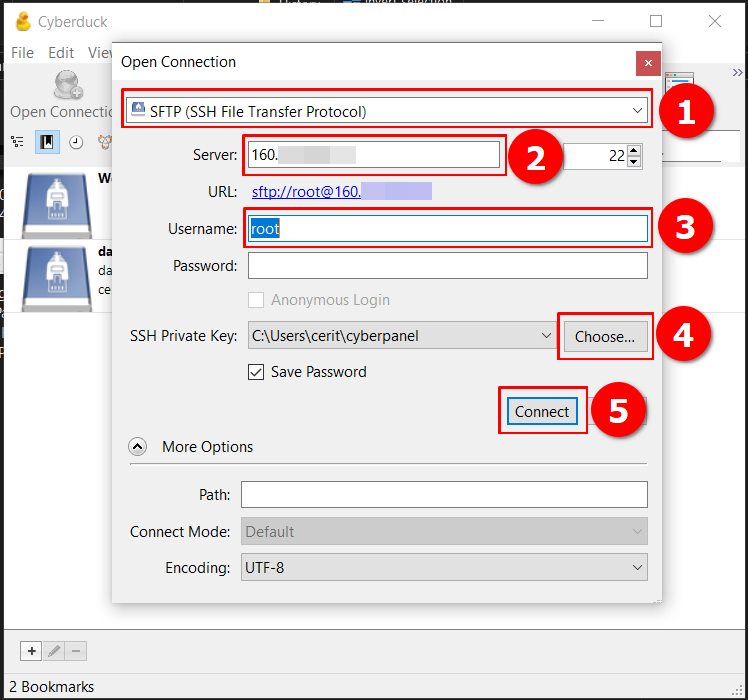The height and width of the screenshot is (700, 748).
Task: Uncheck the Save Password checkbox
Action: tap(256, 372)
